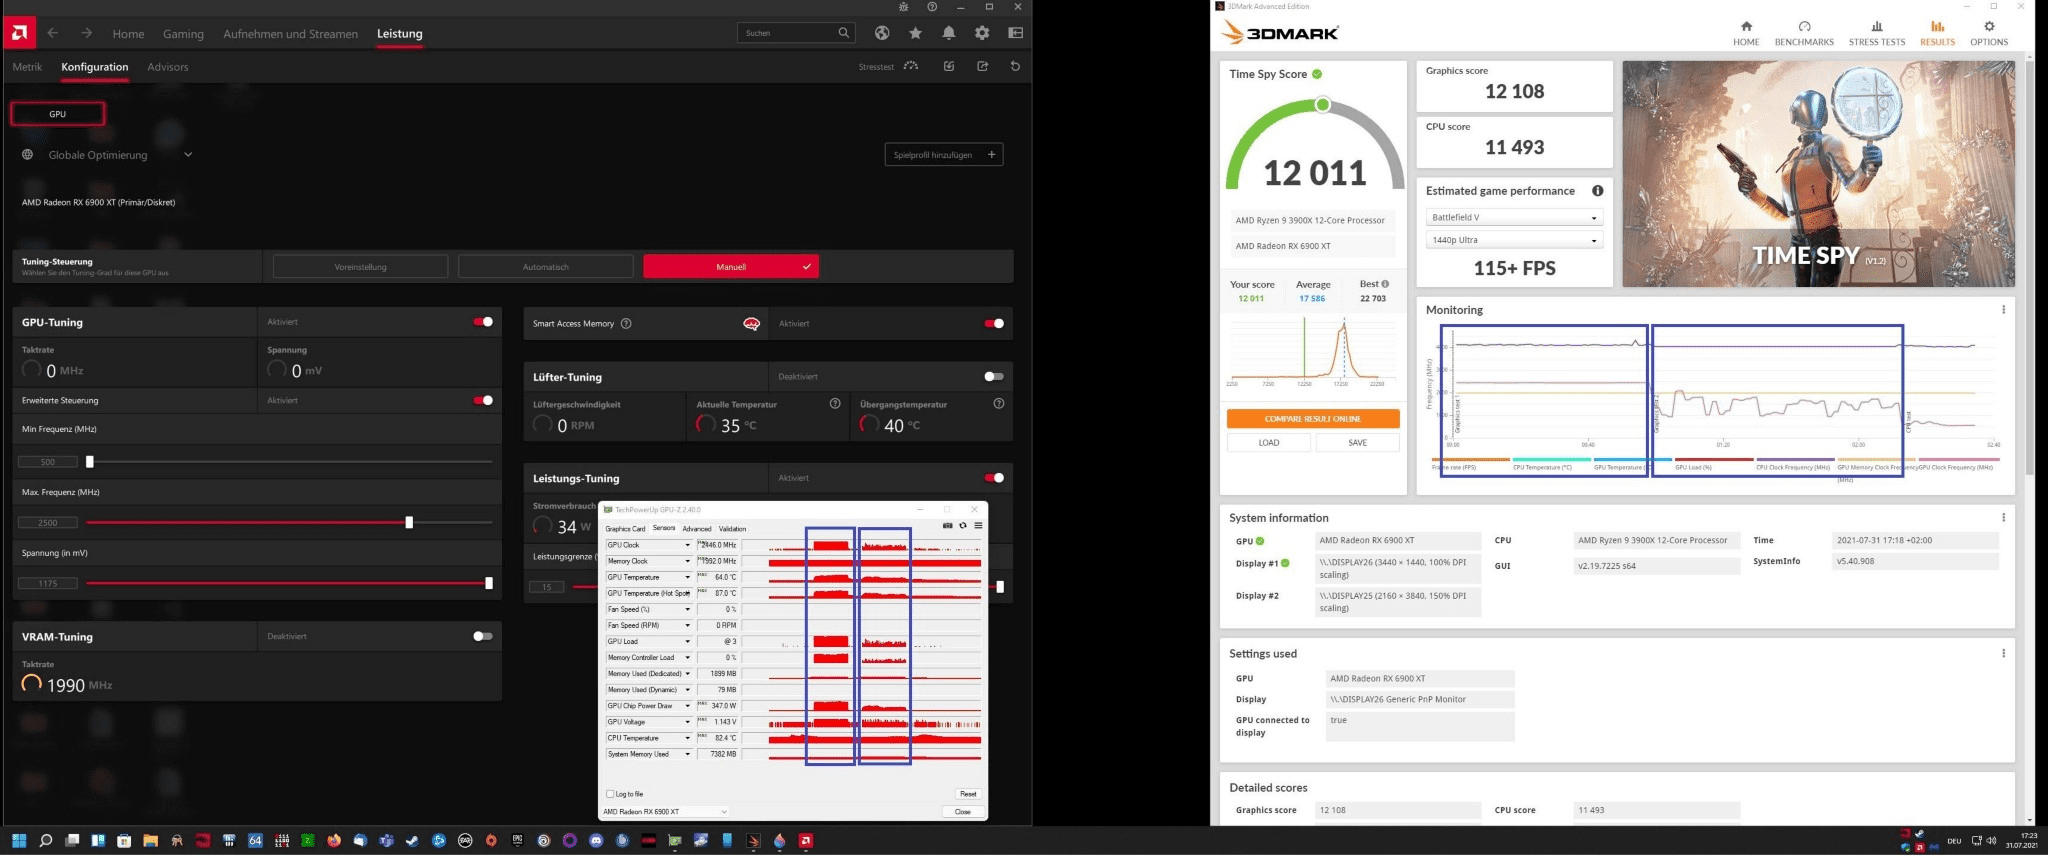
Task: Click the AMD logo in Radeon Software
Action: tap(18, 33)
